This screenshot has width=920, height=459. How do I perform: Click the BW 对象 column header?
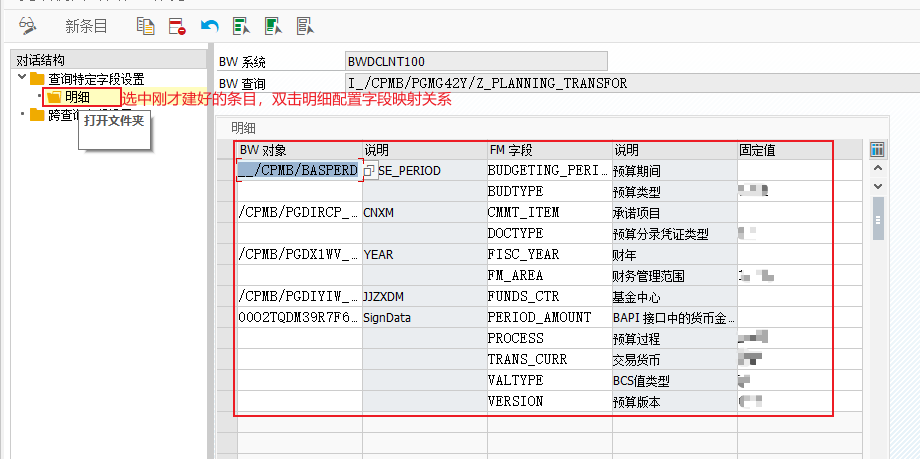[x=300, y=150]
